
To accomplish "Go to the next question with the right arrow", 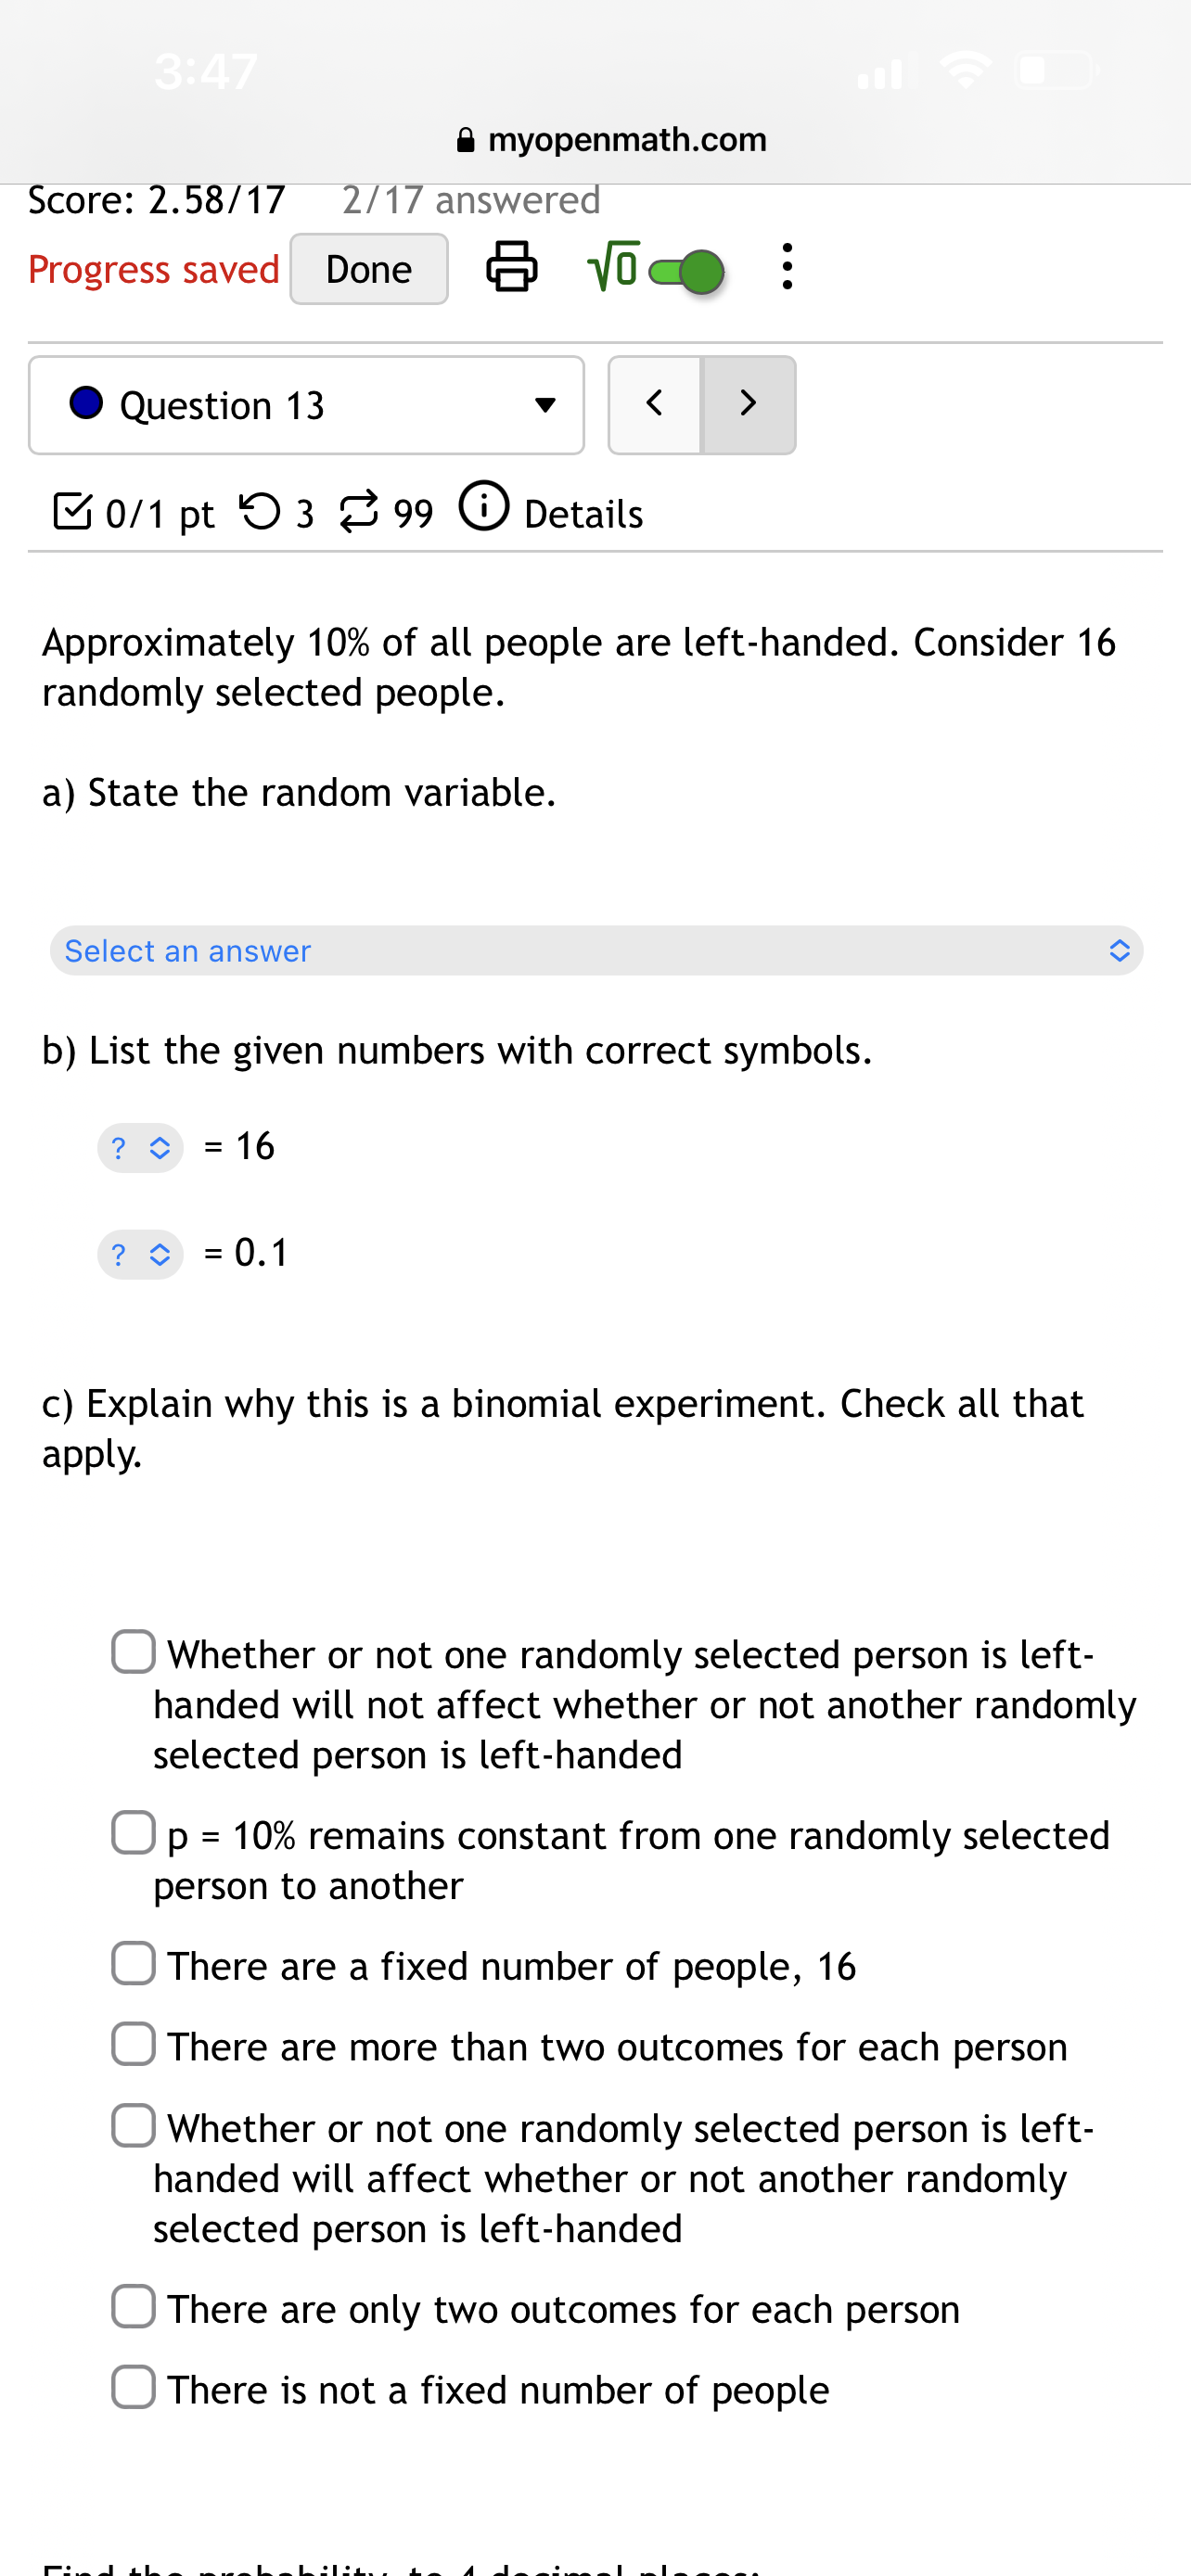I will pyautogui.click(x=748, y=405).
